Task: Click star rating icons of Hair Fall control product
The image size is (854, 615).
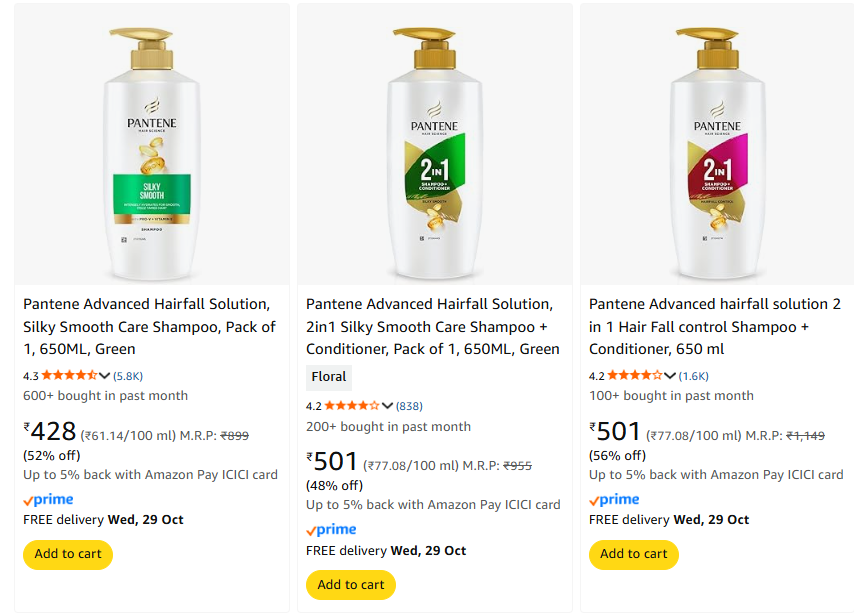Action: [x=635, y=376]
